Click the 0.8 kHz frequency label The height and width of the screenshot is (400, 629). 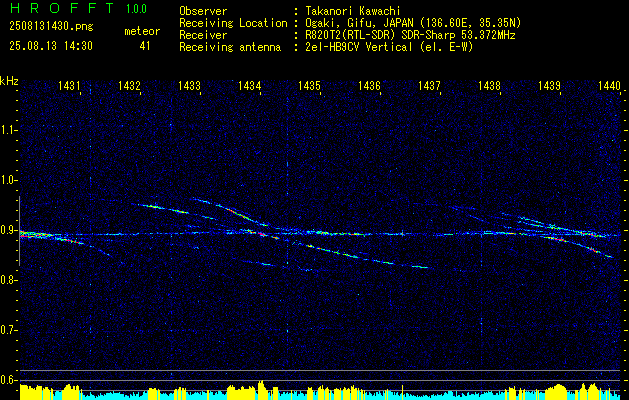pos(7,280)
